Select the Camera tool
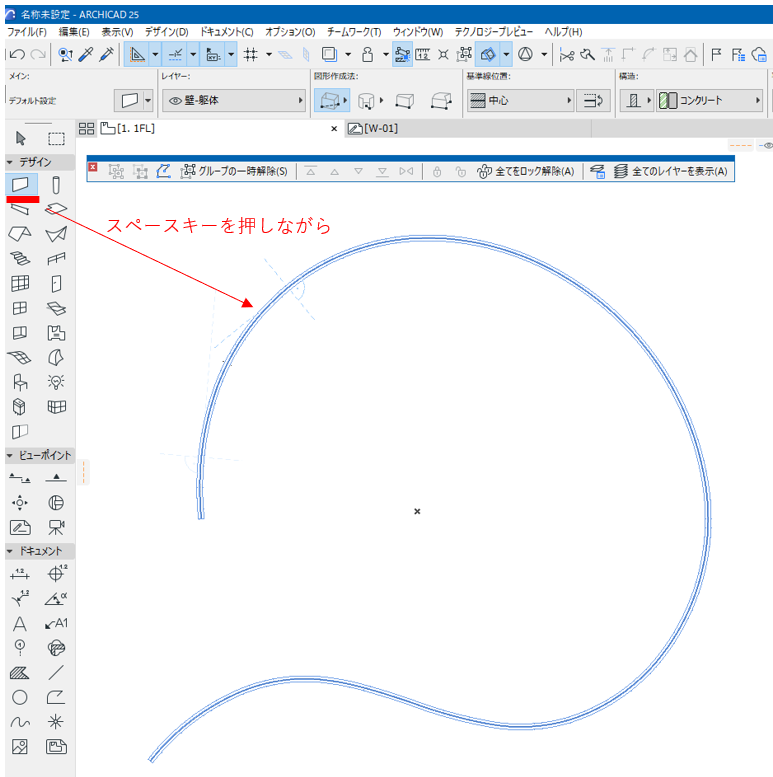Image resolution: width=773 pixels, height=777 pixels. [56, 527]
